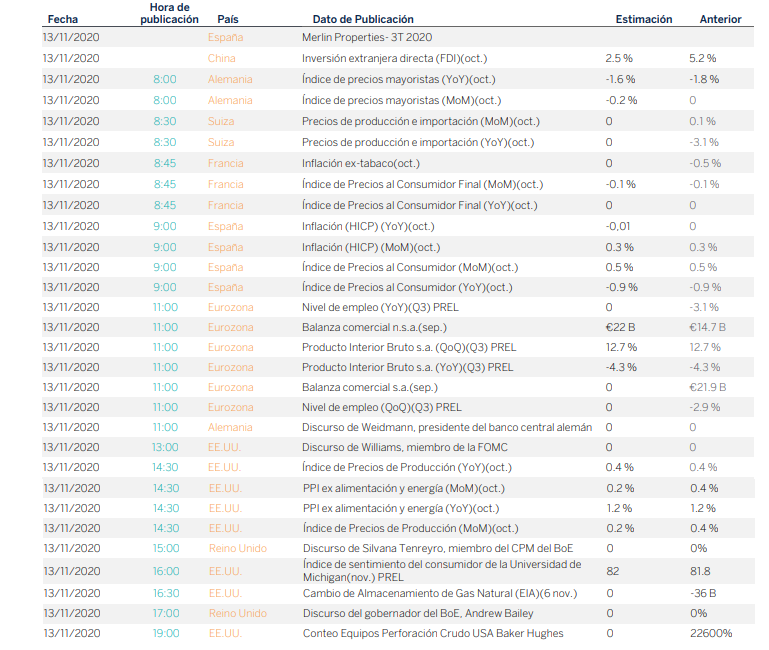This screenshot has height=650, width=769.
Task: Click the 22600% previous value
Action: click(711, 633)
